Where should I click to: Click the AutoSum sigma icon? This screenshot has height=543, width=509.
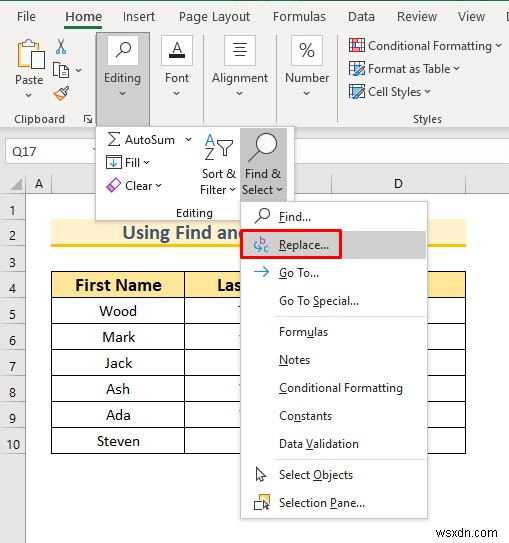point(114,140)
